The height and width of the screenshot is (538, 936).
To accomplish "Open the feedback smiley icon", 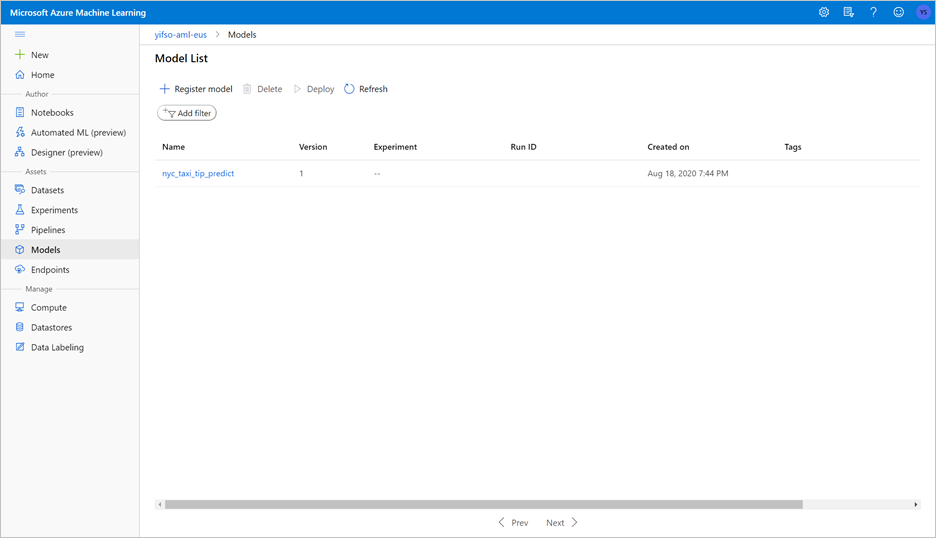I will pos(898,13).
